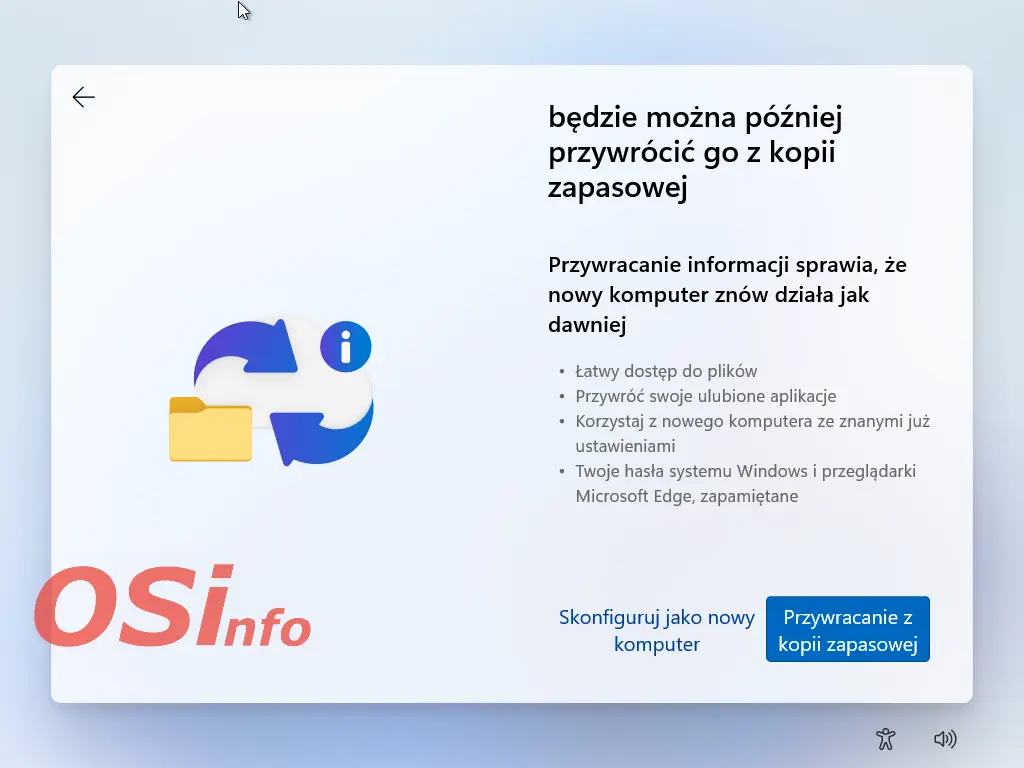This screenshot has width=1024, height=768.
Task: Click the bullet "Przywróć swoje ulubione aplikacje"
Action: click(x=705, y=396)
